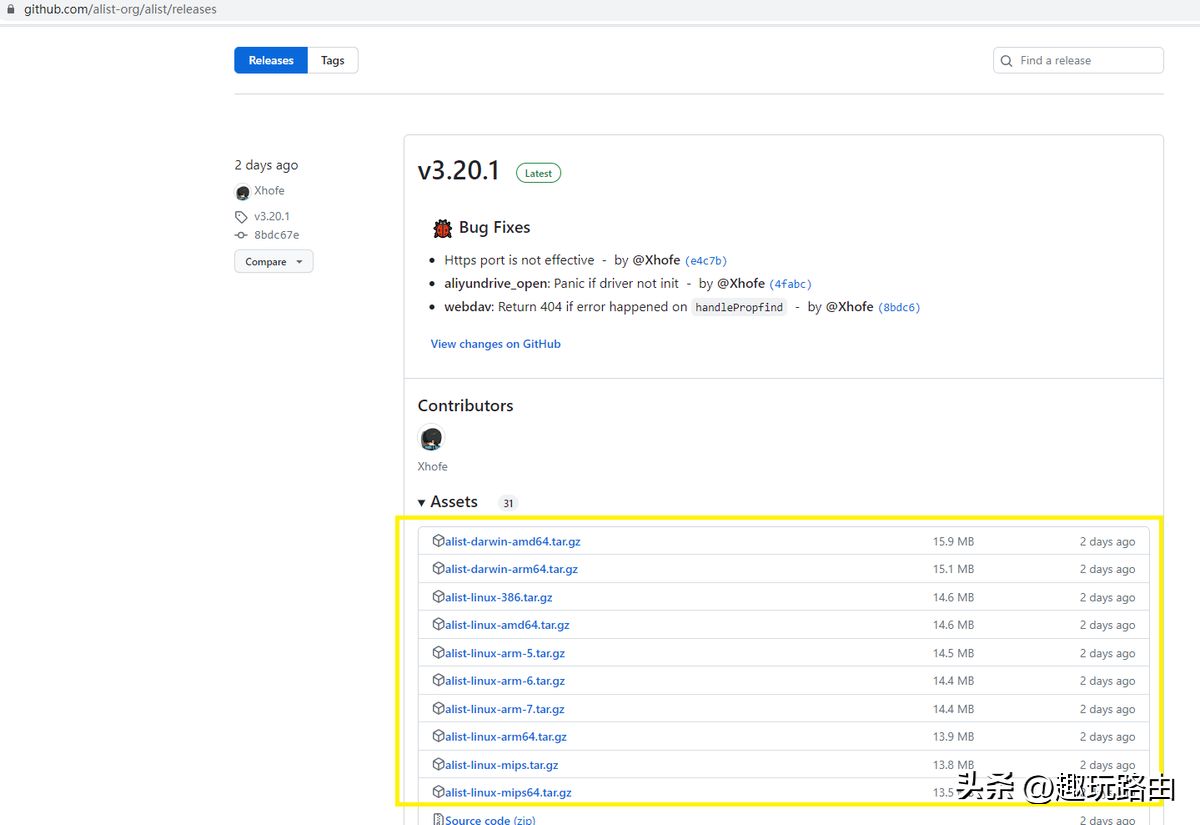Download alist-linux-amd64.tar.gz
Viewport: 1200px width, 825px height.
tap(508, 625)
